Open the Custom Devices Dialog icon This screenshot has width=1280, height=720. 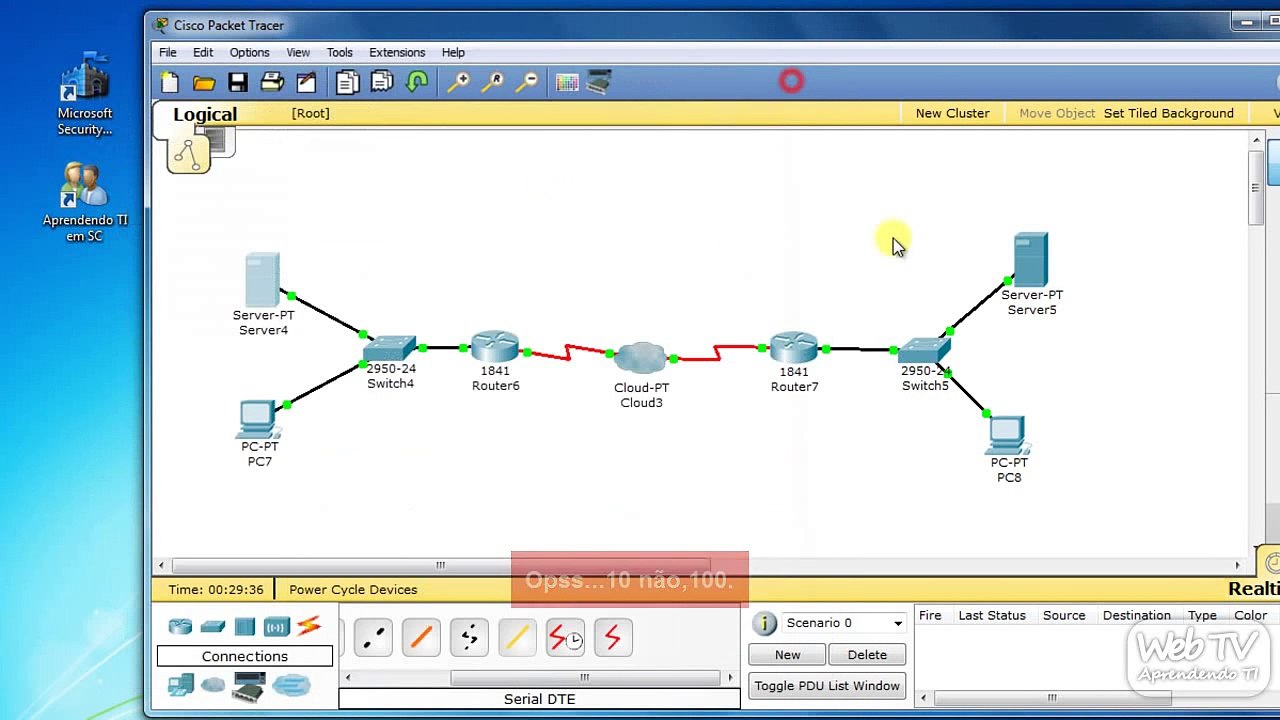(599, 83)
